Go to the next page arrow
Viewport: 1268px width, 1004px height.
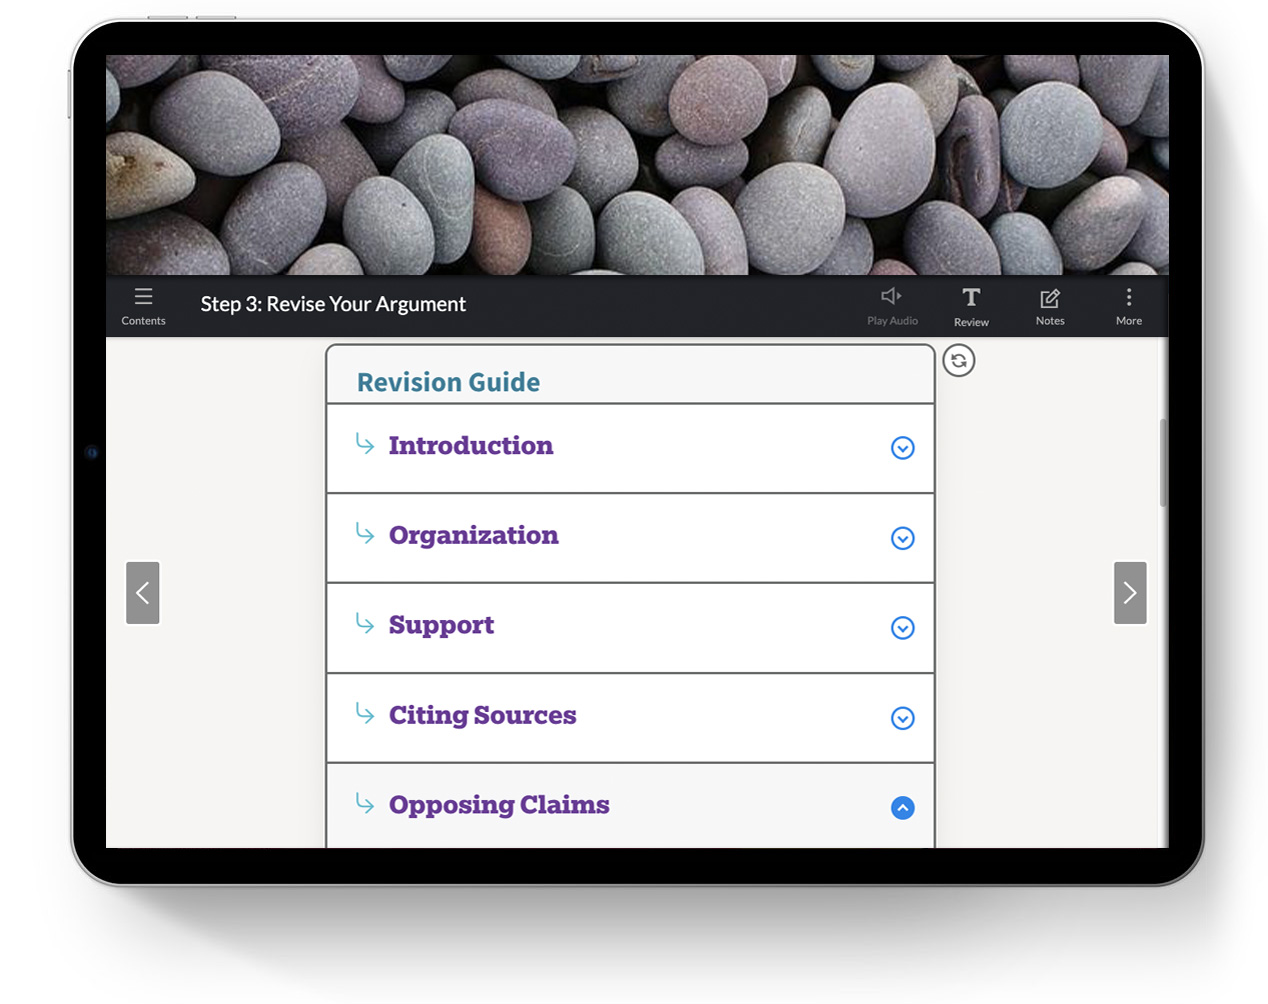(1130, 593)
